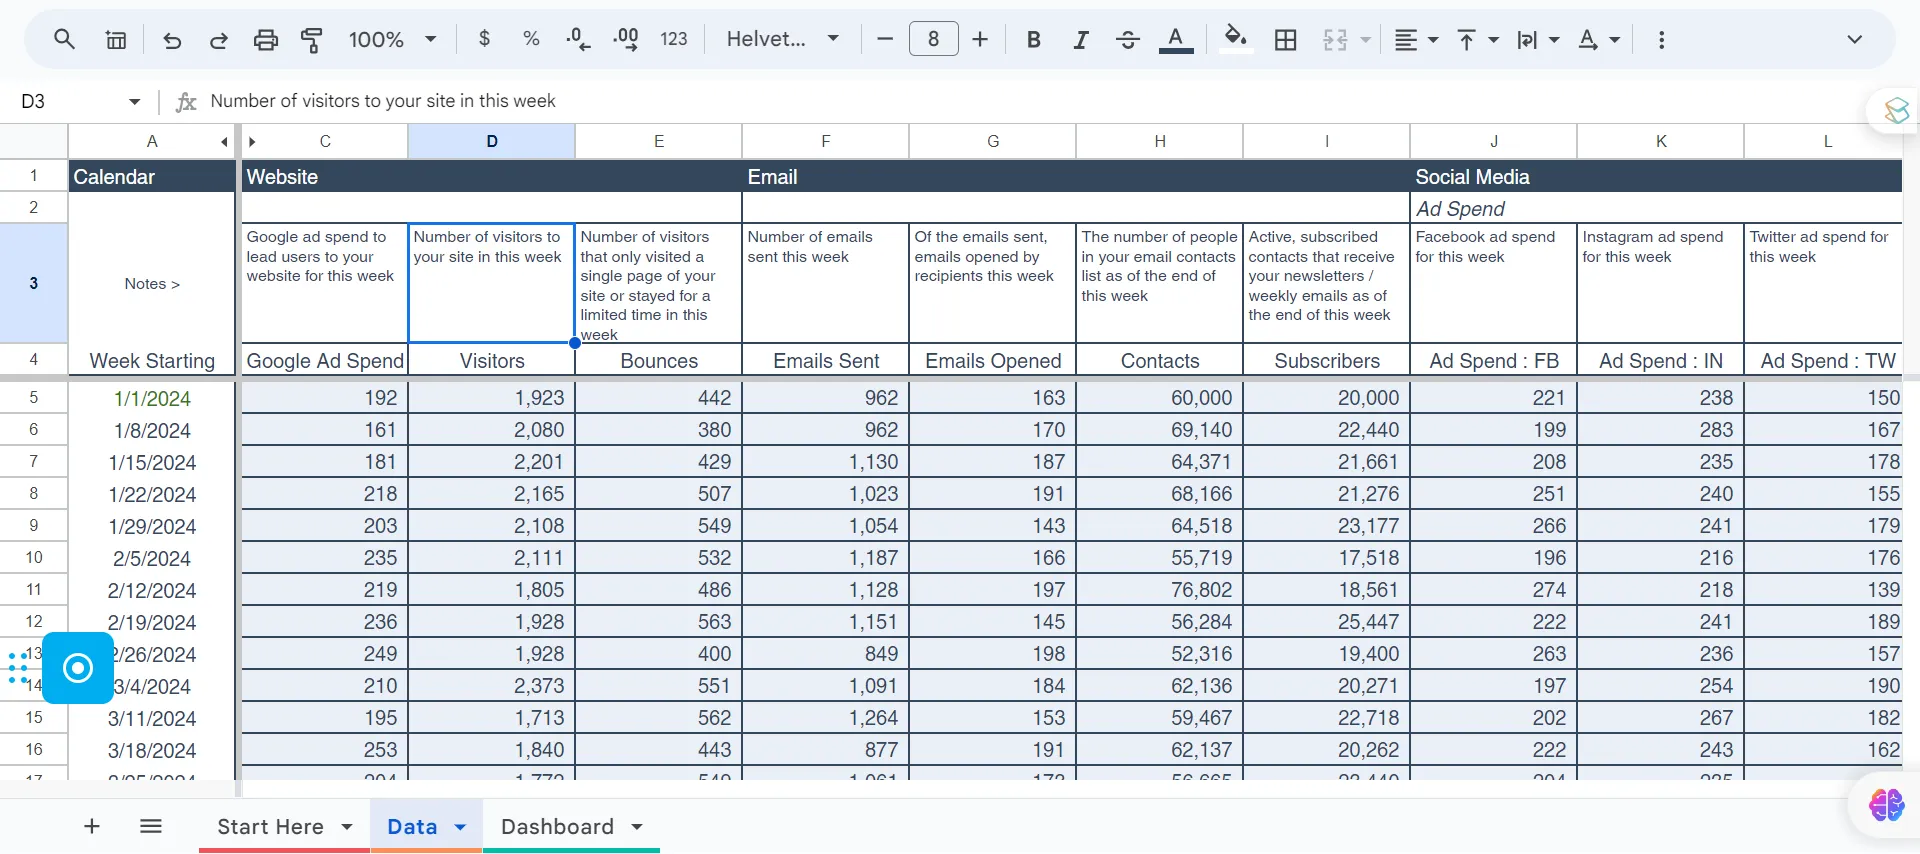Toggle strikethrough formatting
The image size is (1920, 854).
point(1128,39)
